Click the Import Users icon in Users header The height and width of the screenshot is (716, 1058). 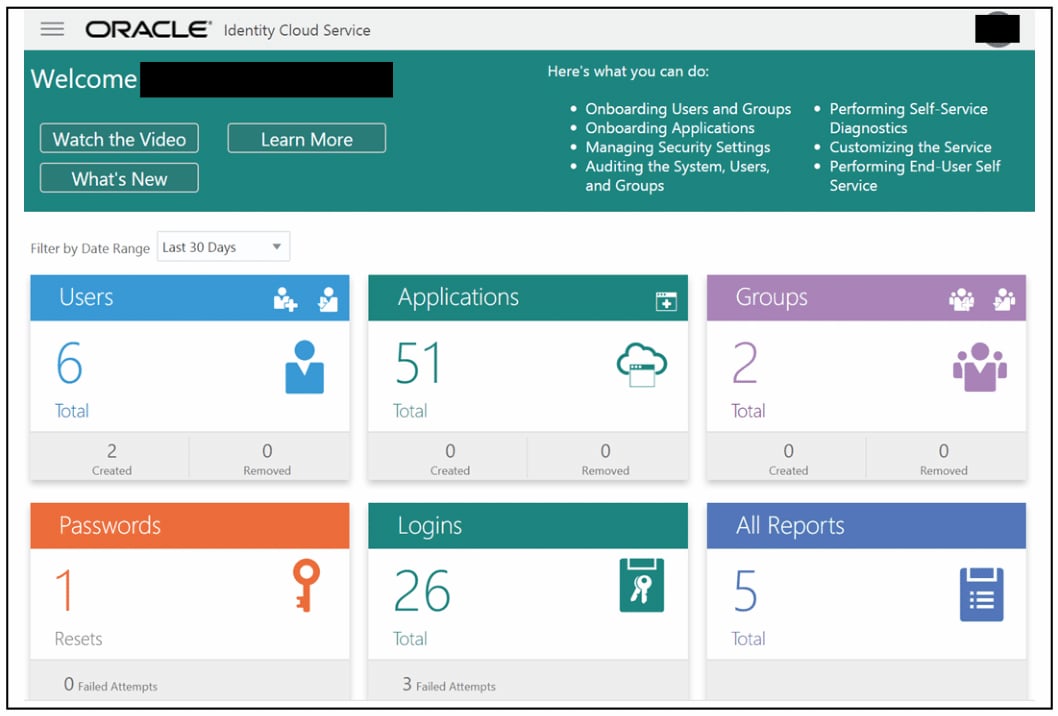coord(328,299)
